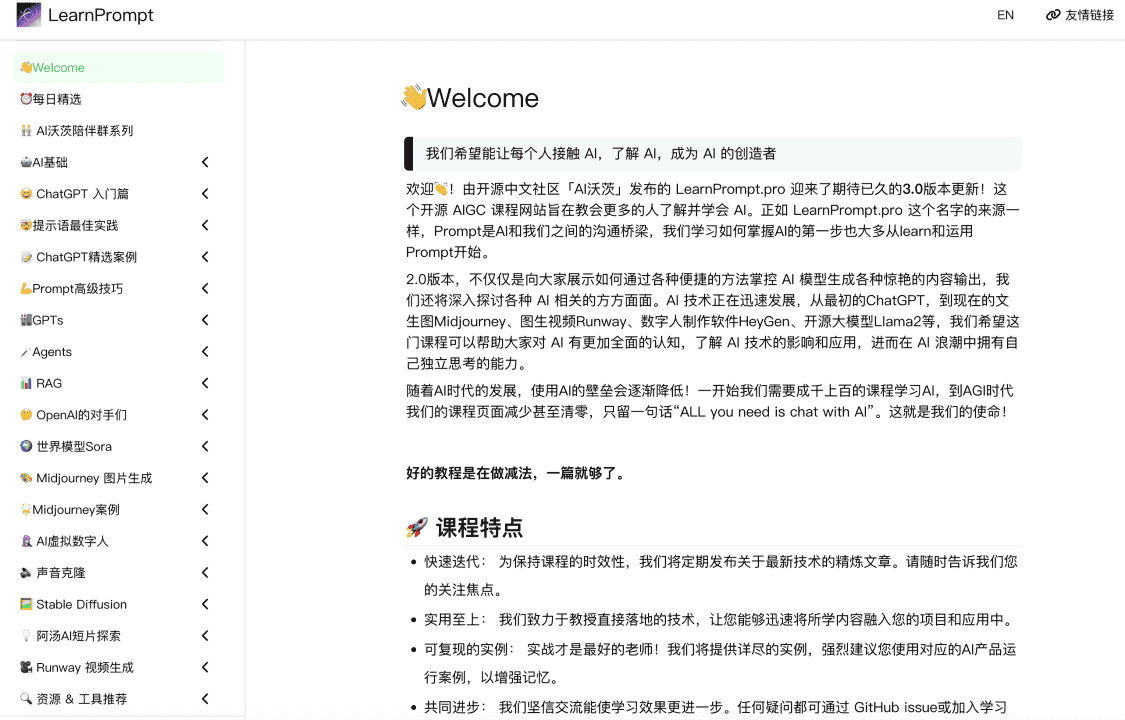Open the RAG chart icon entry
The width and height of the screenshot is (1125, 720).
[27, 383]
